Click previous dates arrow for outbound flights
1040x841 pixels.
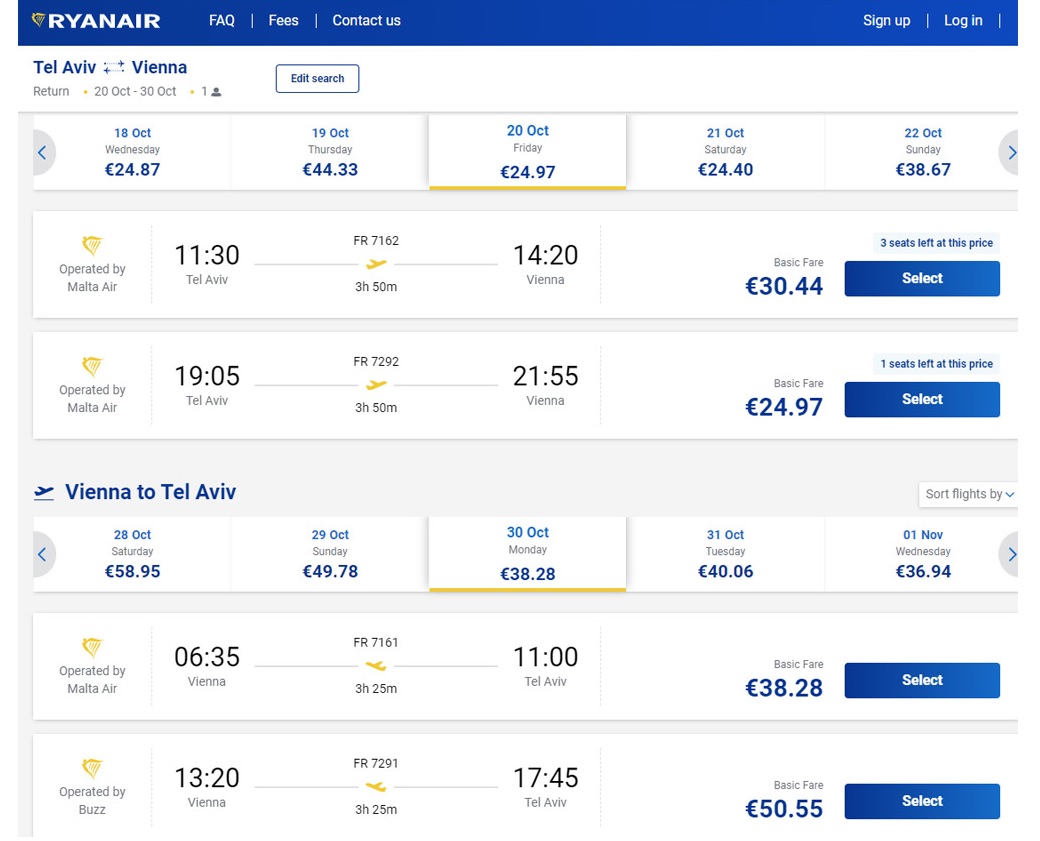click(x=43, y=153)
